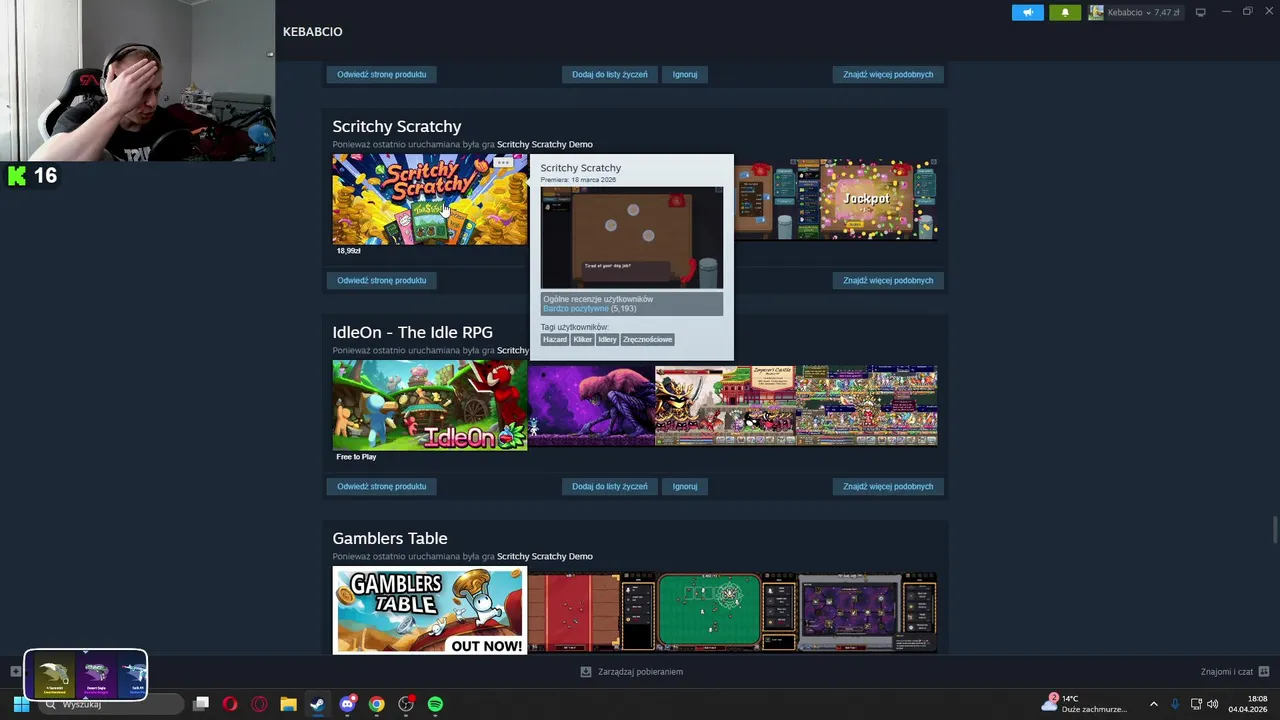Expand the Kebabcio account dropdown

point(1135,12)
